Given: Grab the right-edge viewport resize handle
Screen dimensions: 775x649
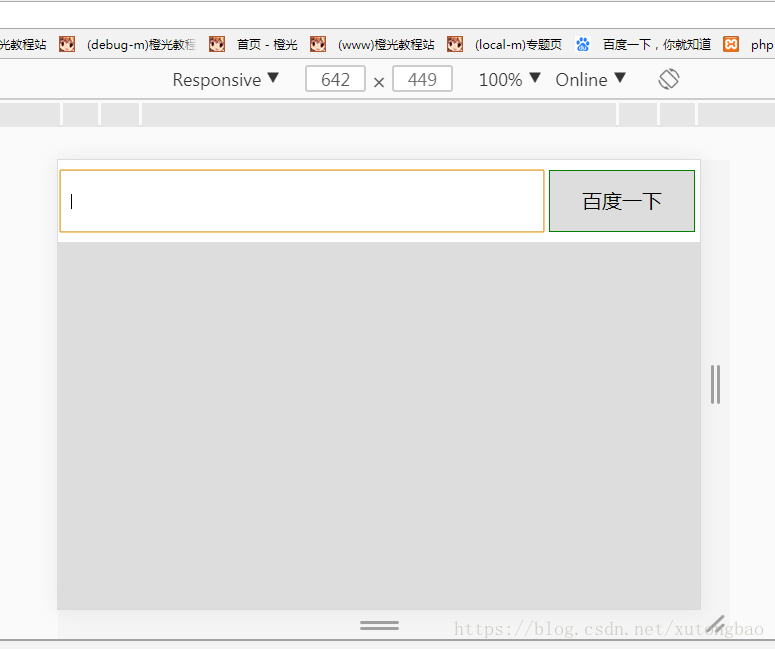Looking at the screenshot, I should 715,385.
